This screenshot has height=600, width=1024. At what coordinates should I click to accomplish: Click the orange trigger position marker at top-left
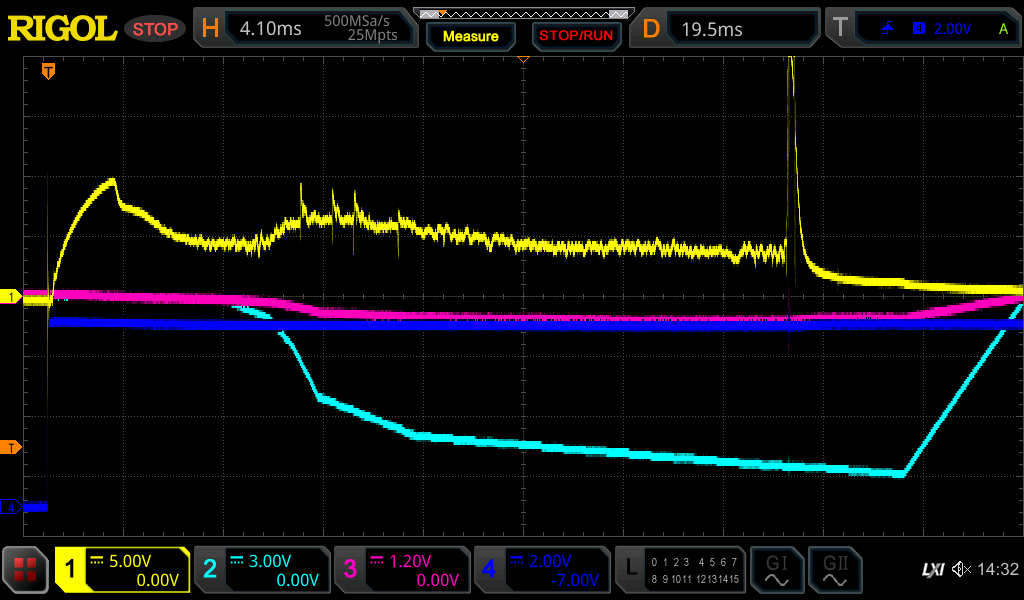pyautogui.click(x=47, y=71)
